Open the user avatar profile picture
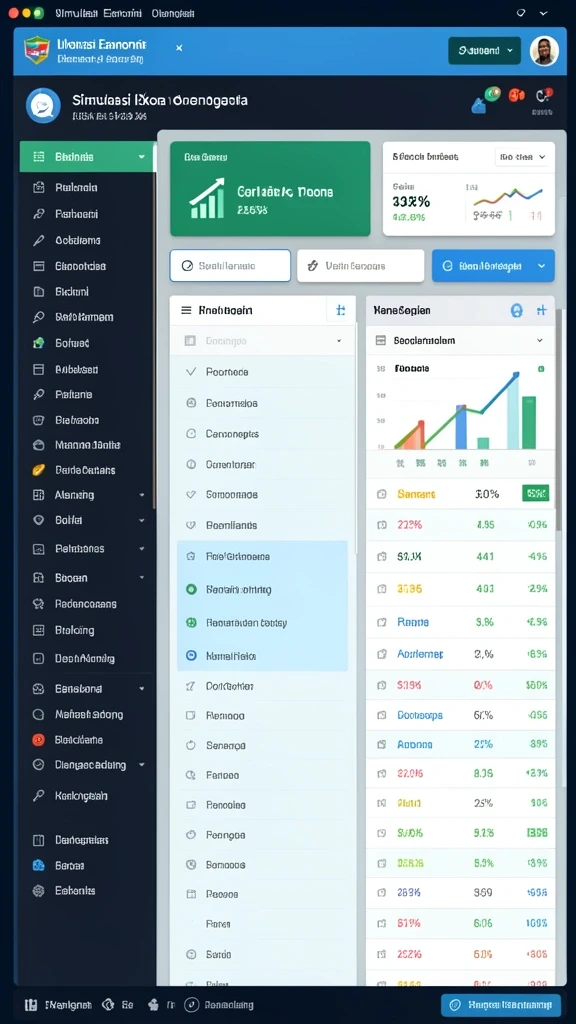The width and height of the screenshot is (576, 1024). click(544, 50)
